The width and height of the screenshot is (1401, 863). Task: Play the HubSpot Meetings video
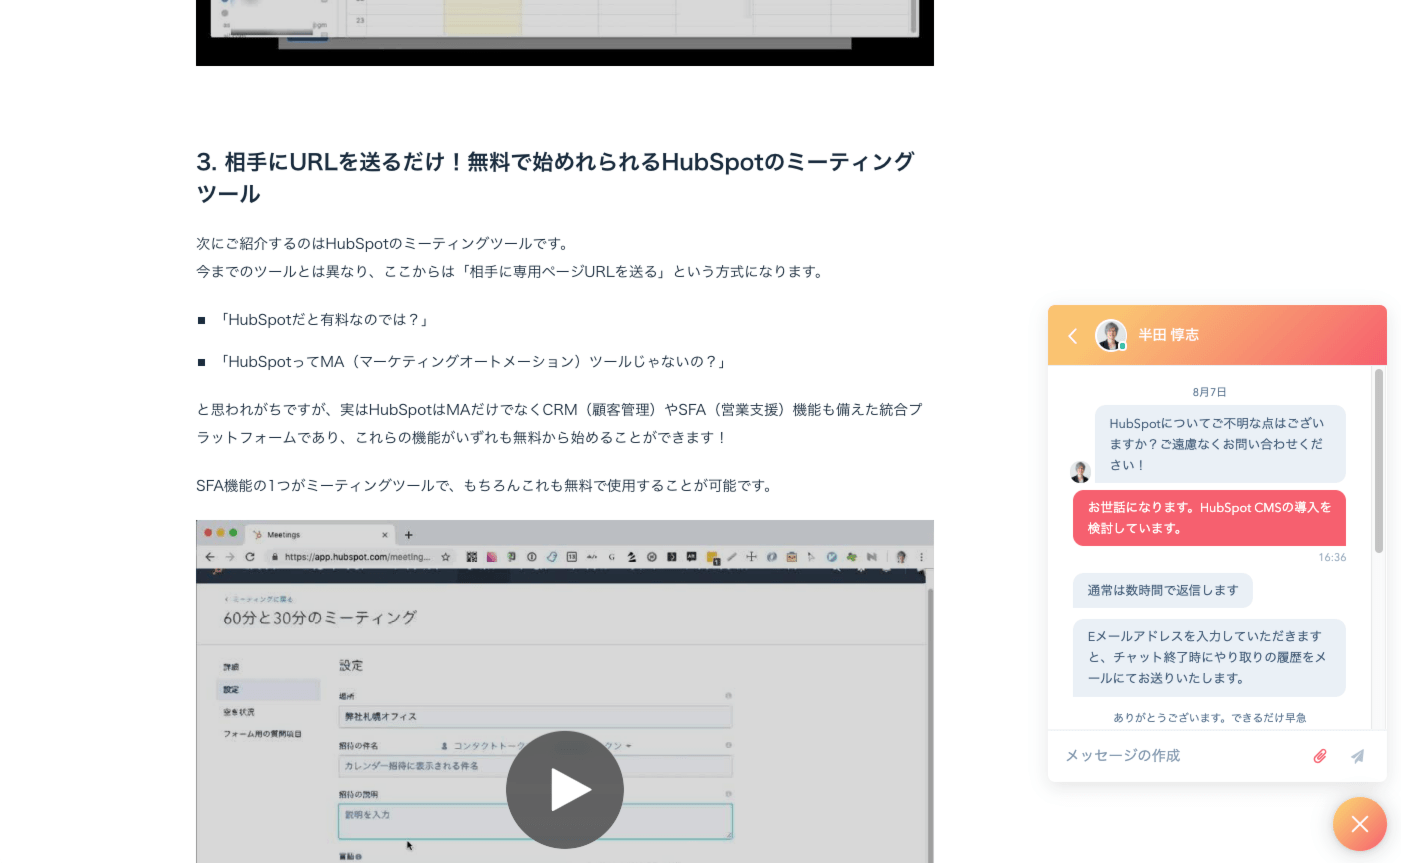click(565, 789)
